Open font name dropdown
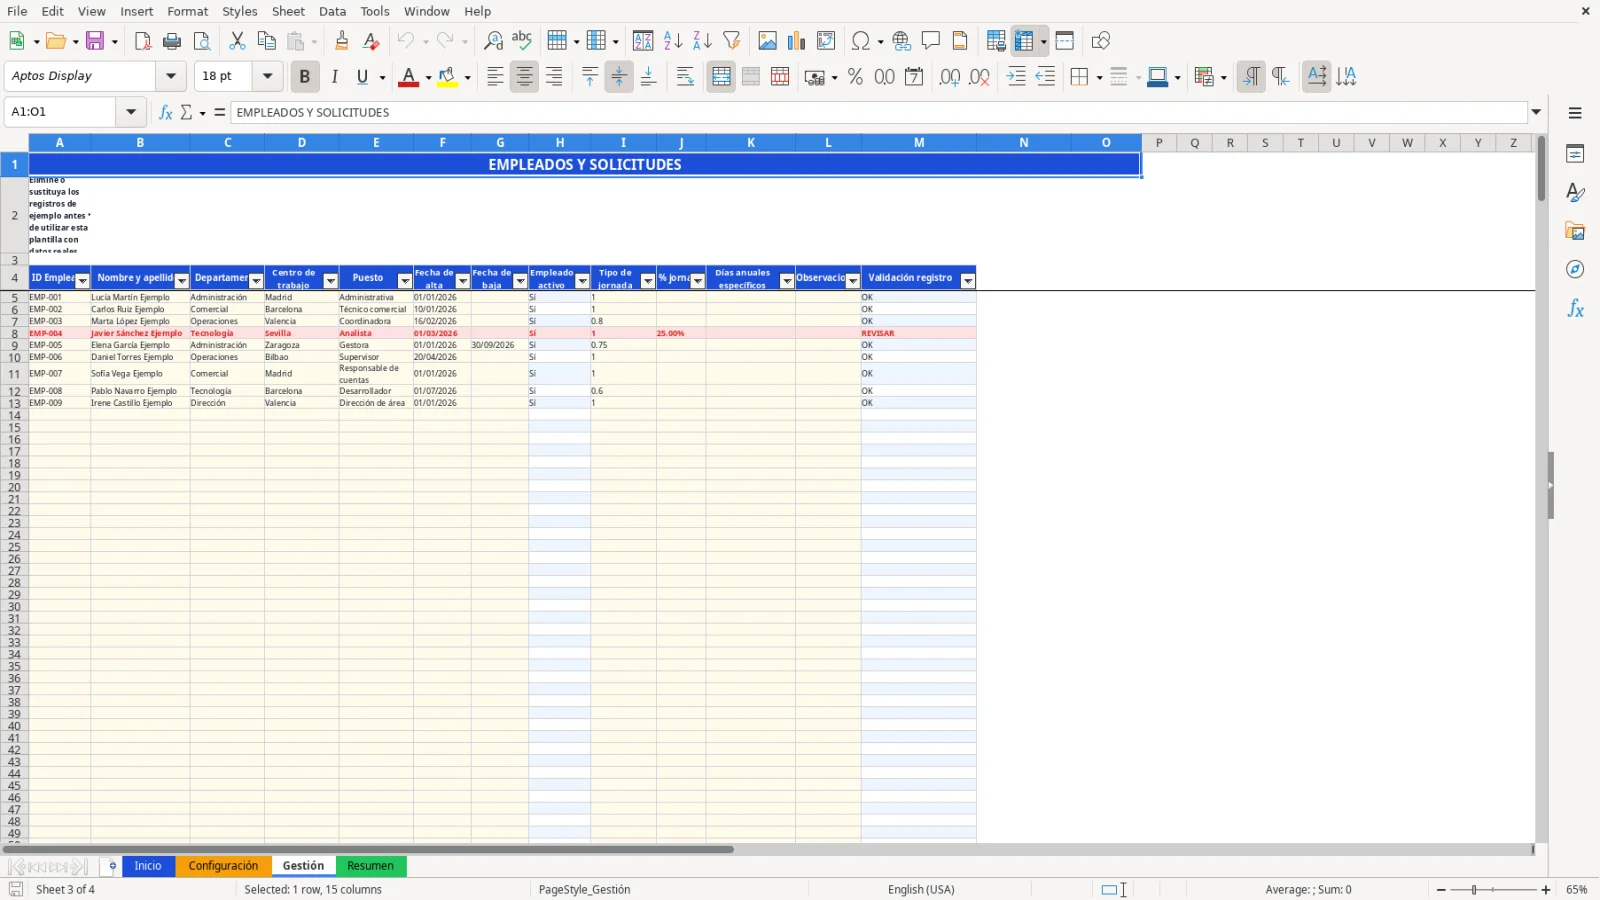This screenshot has height=900, width=1600. click(x=171, y=76)
